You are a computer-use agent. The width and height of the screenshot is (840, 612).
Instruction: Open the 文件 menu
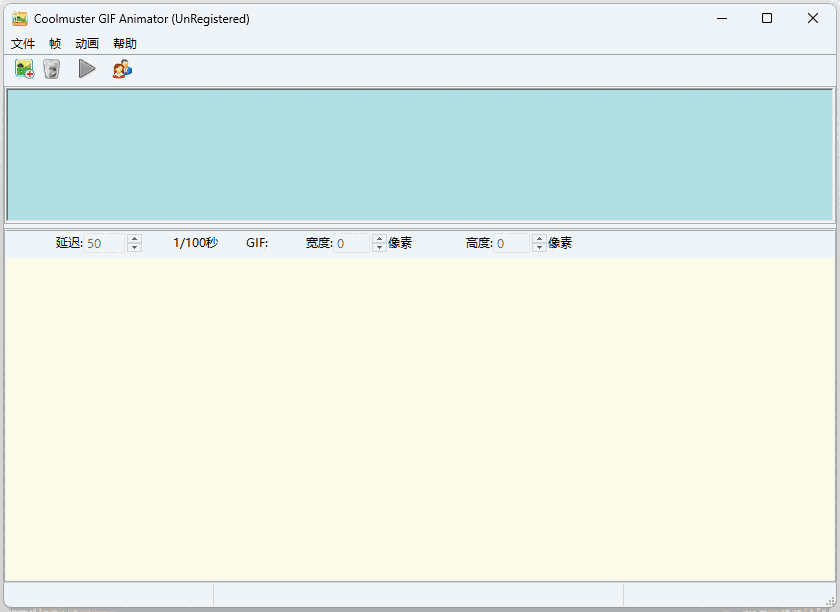pyautogui.click(x=23, y=43)
